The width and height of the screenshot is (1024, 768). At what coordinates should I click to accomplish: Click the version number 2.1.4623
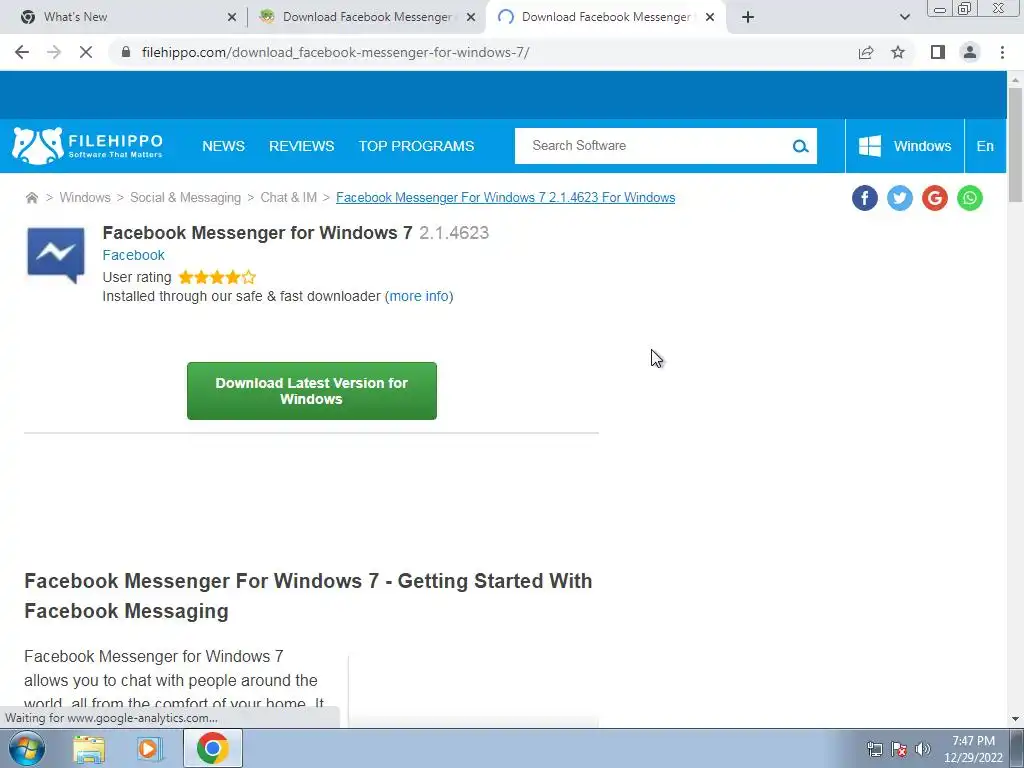coord(454,233)
